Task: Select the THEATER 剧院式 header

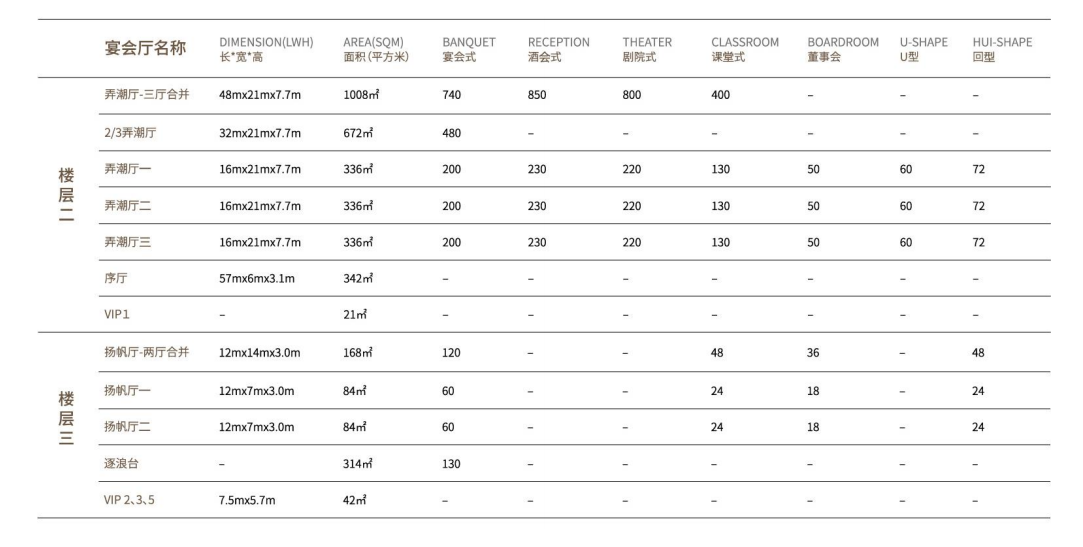Action: (646, 49)
